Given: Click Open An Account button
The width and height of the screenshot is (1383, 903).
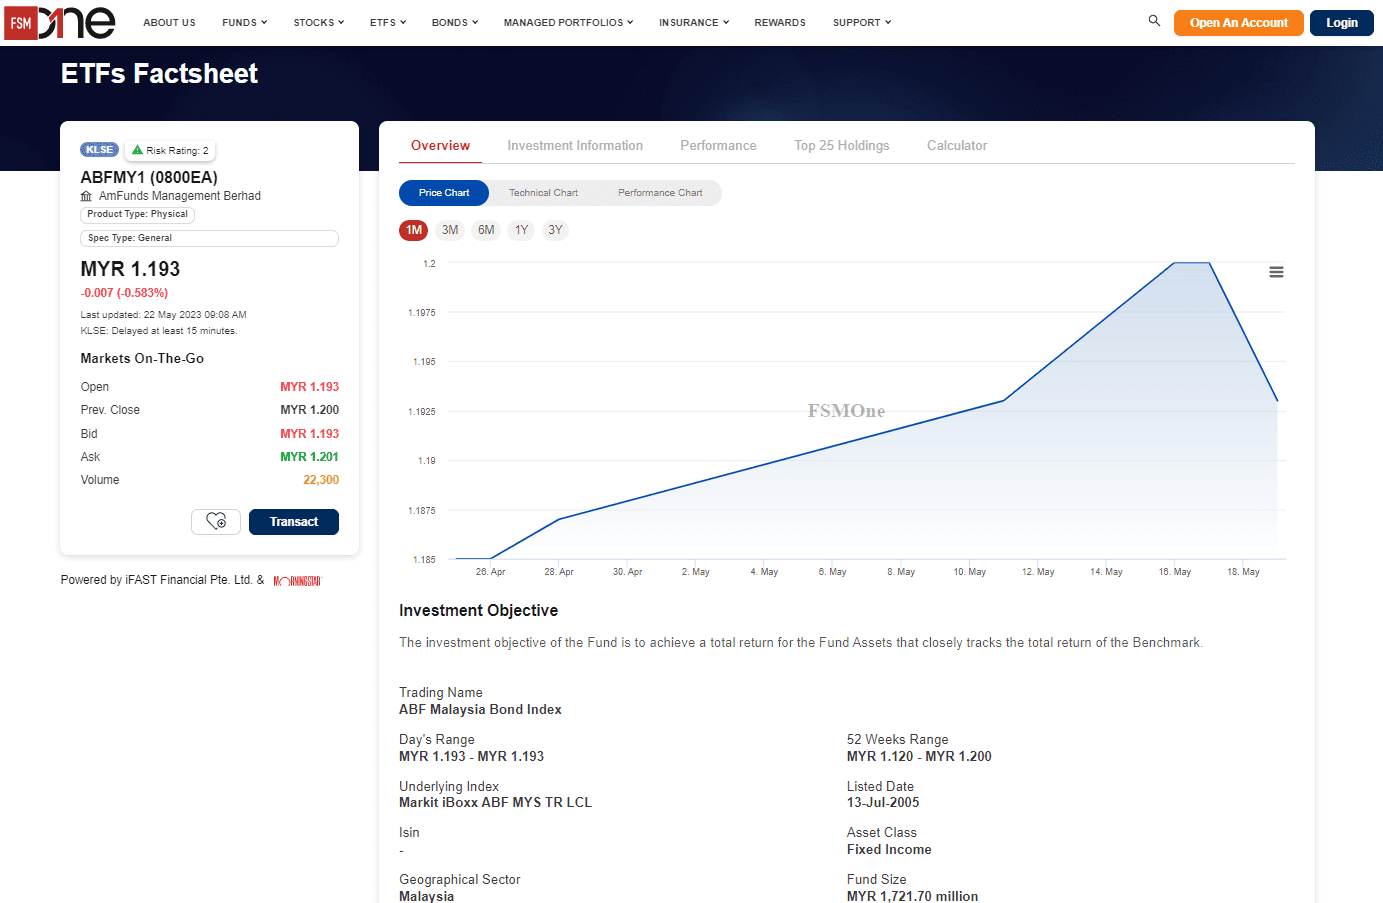Looking at the screenshot, I should click(x=1238, y=23).
